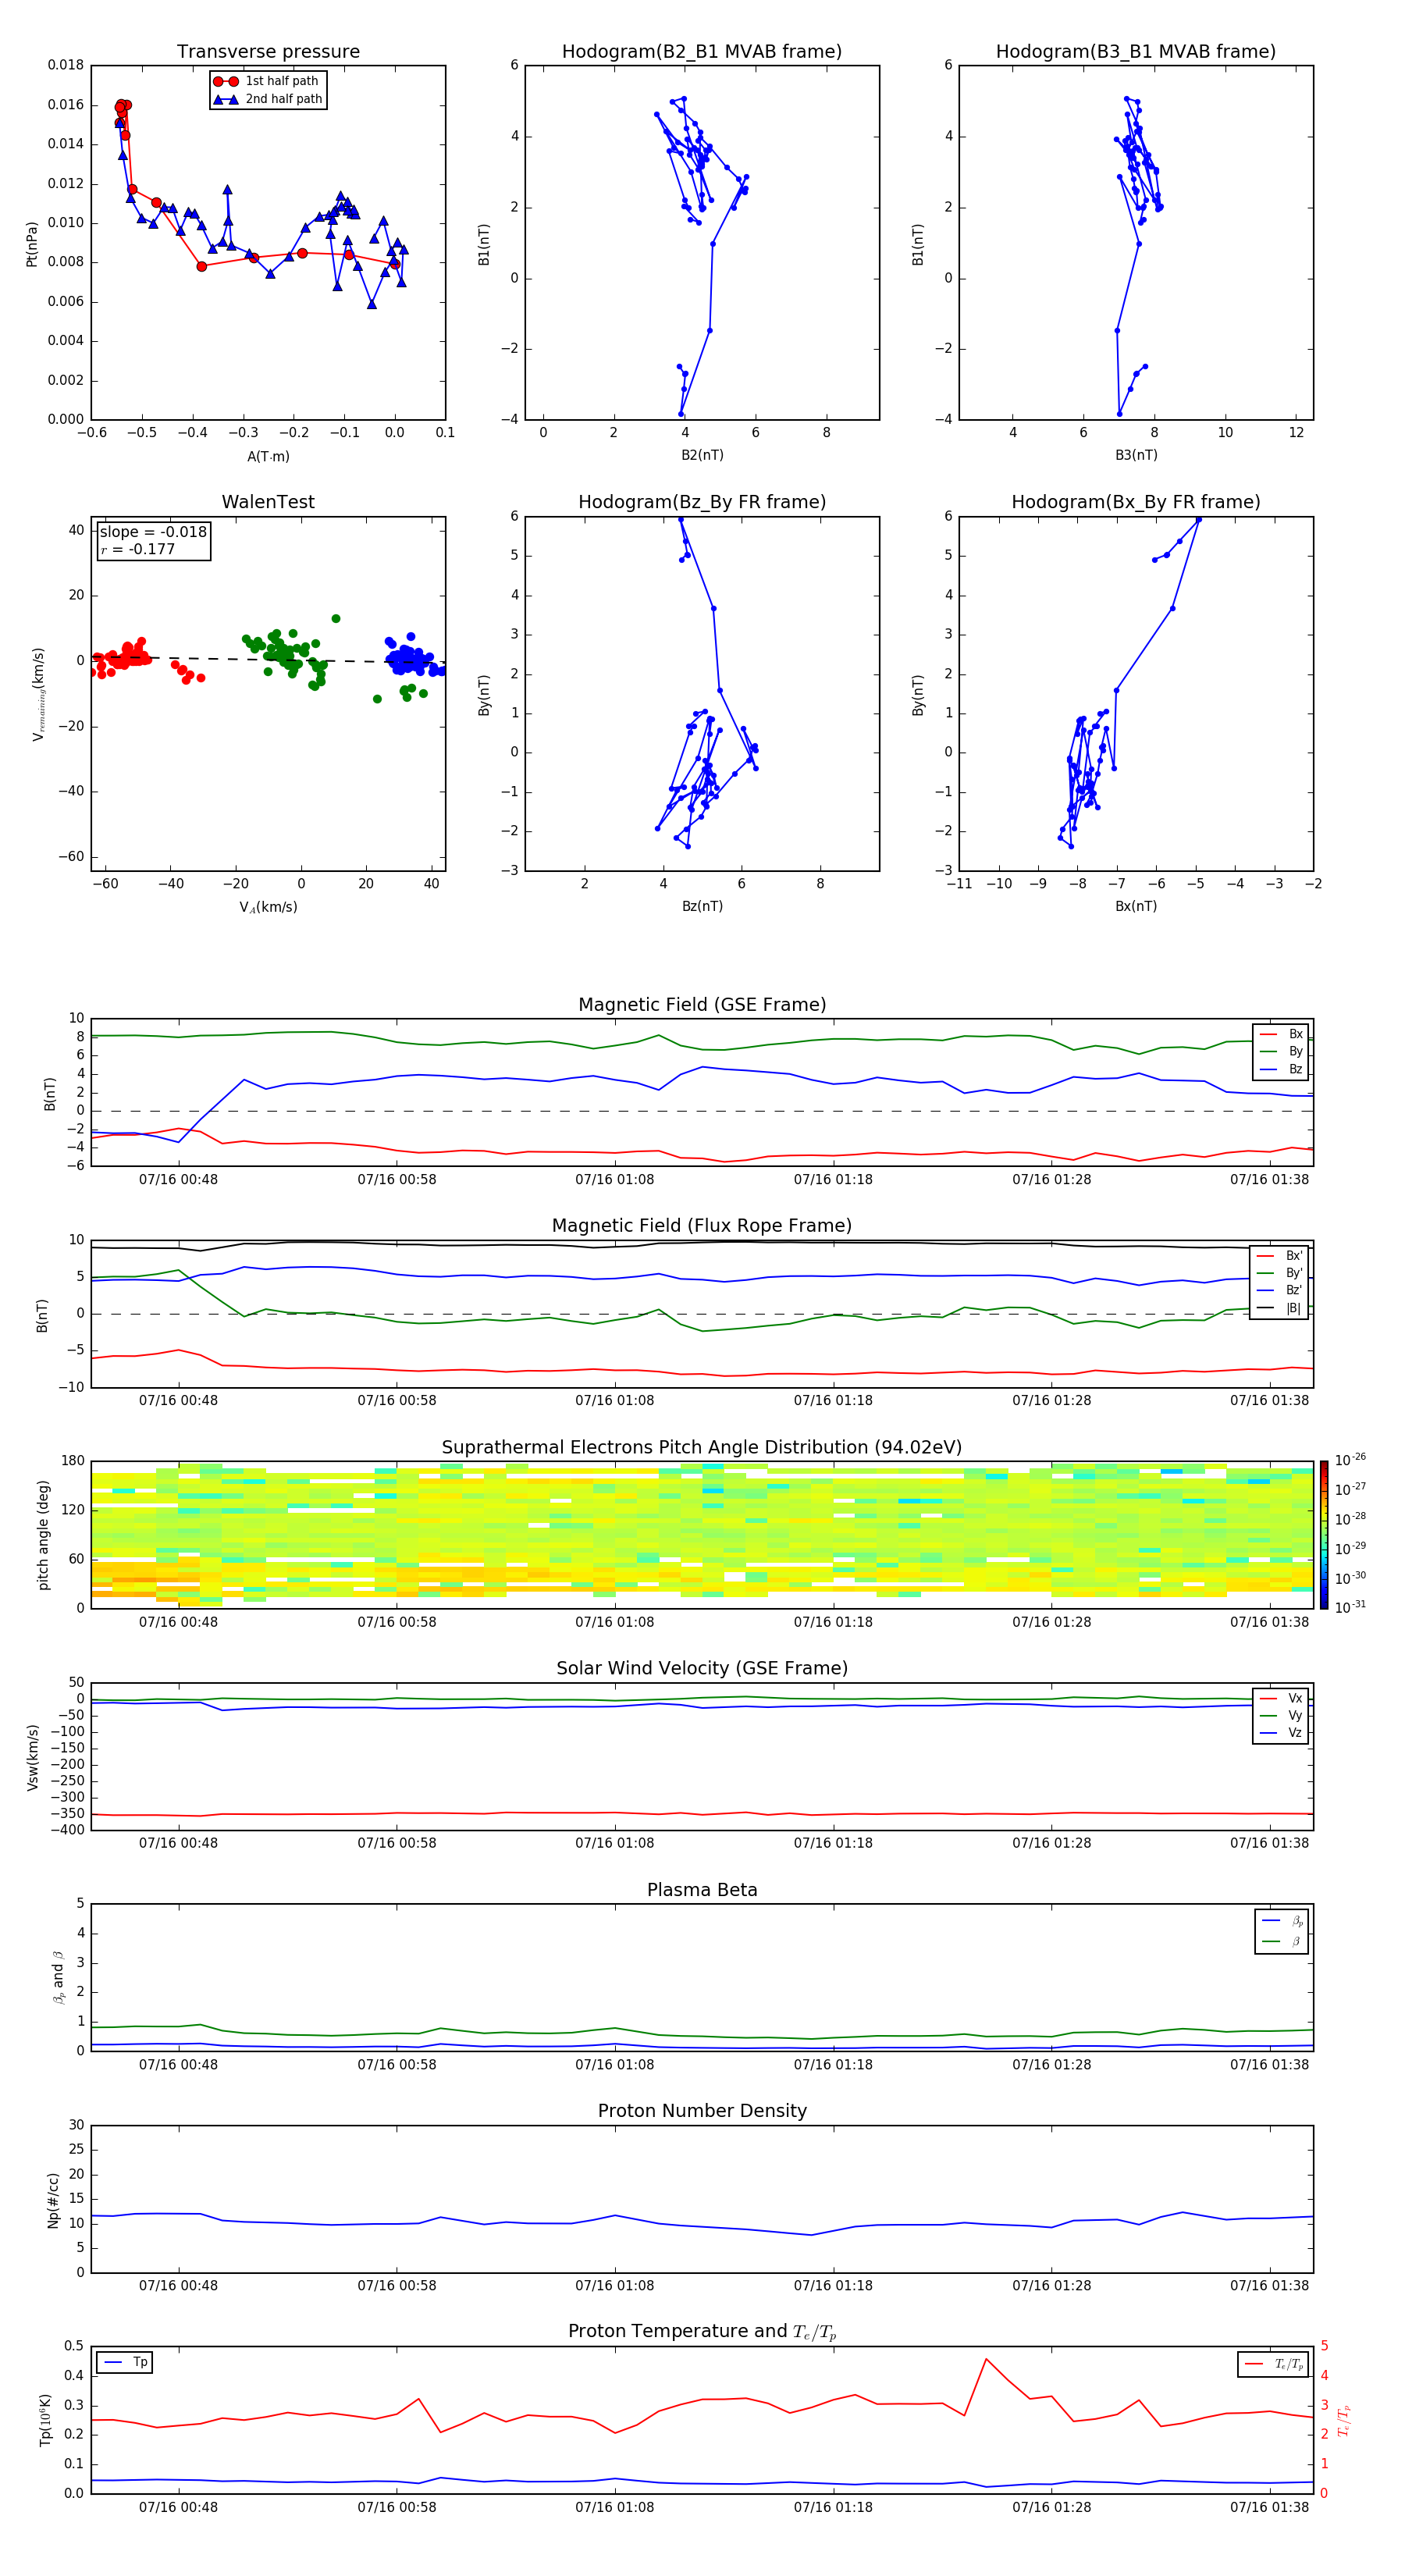Click the 'Bz(nT)' x-axis label
The image size is (1405, 2576).
point(702,906)
